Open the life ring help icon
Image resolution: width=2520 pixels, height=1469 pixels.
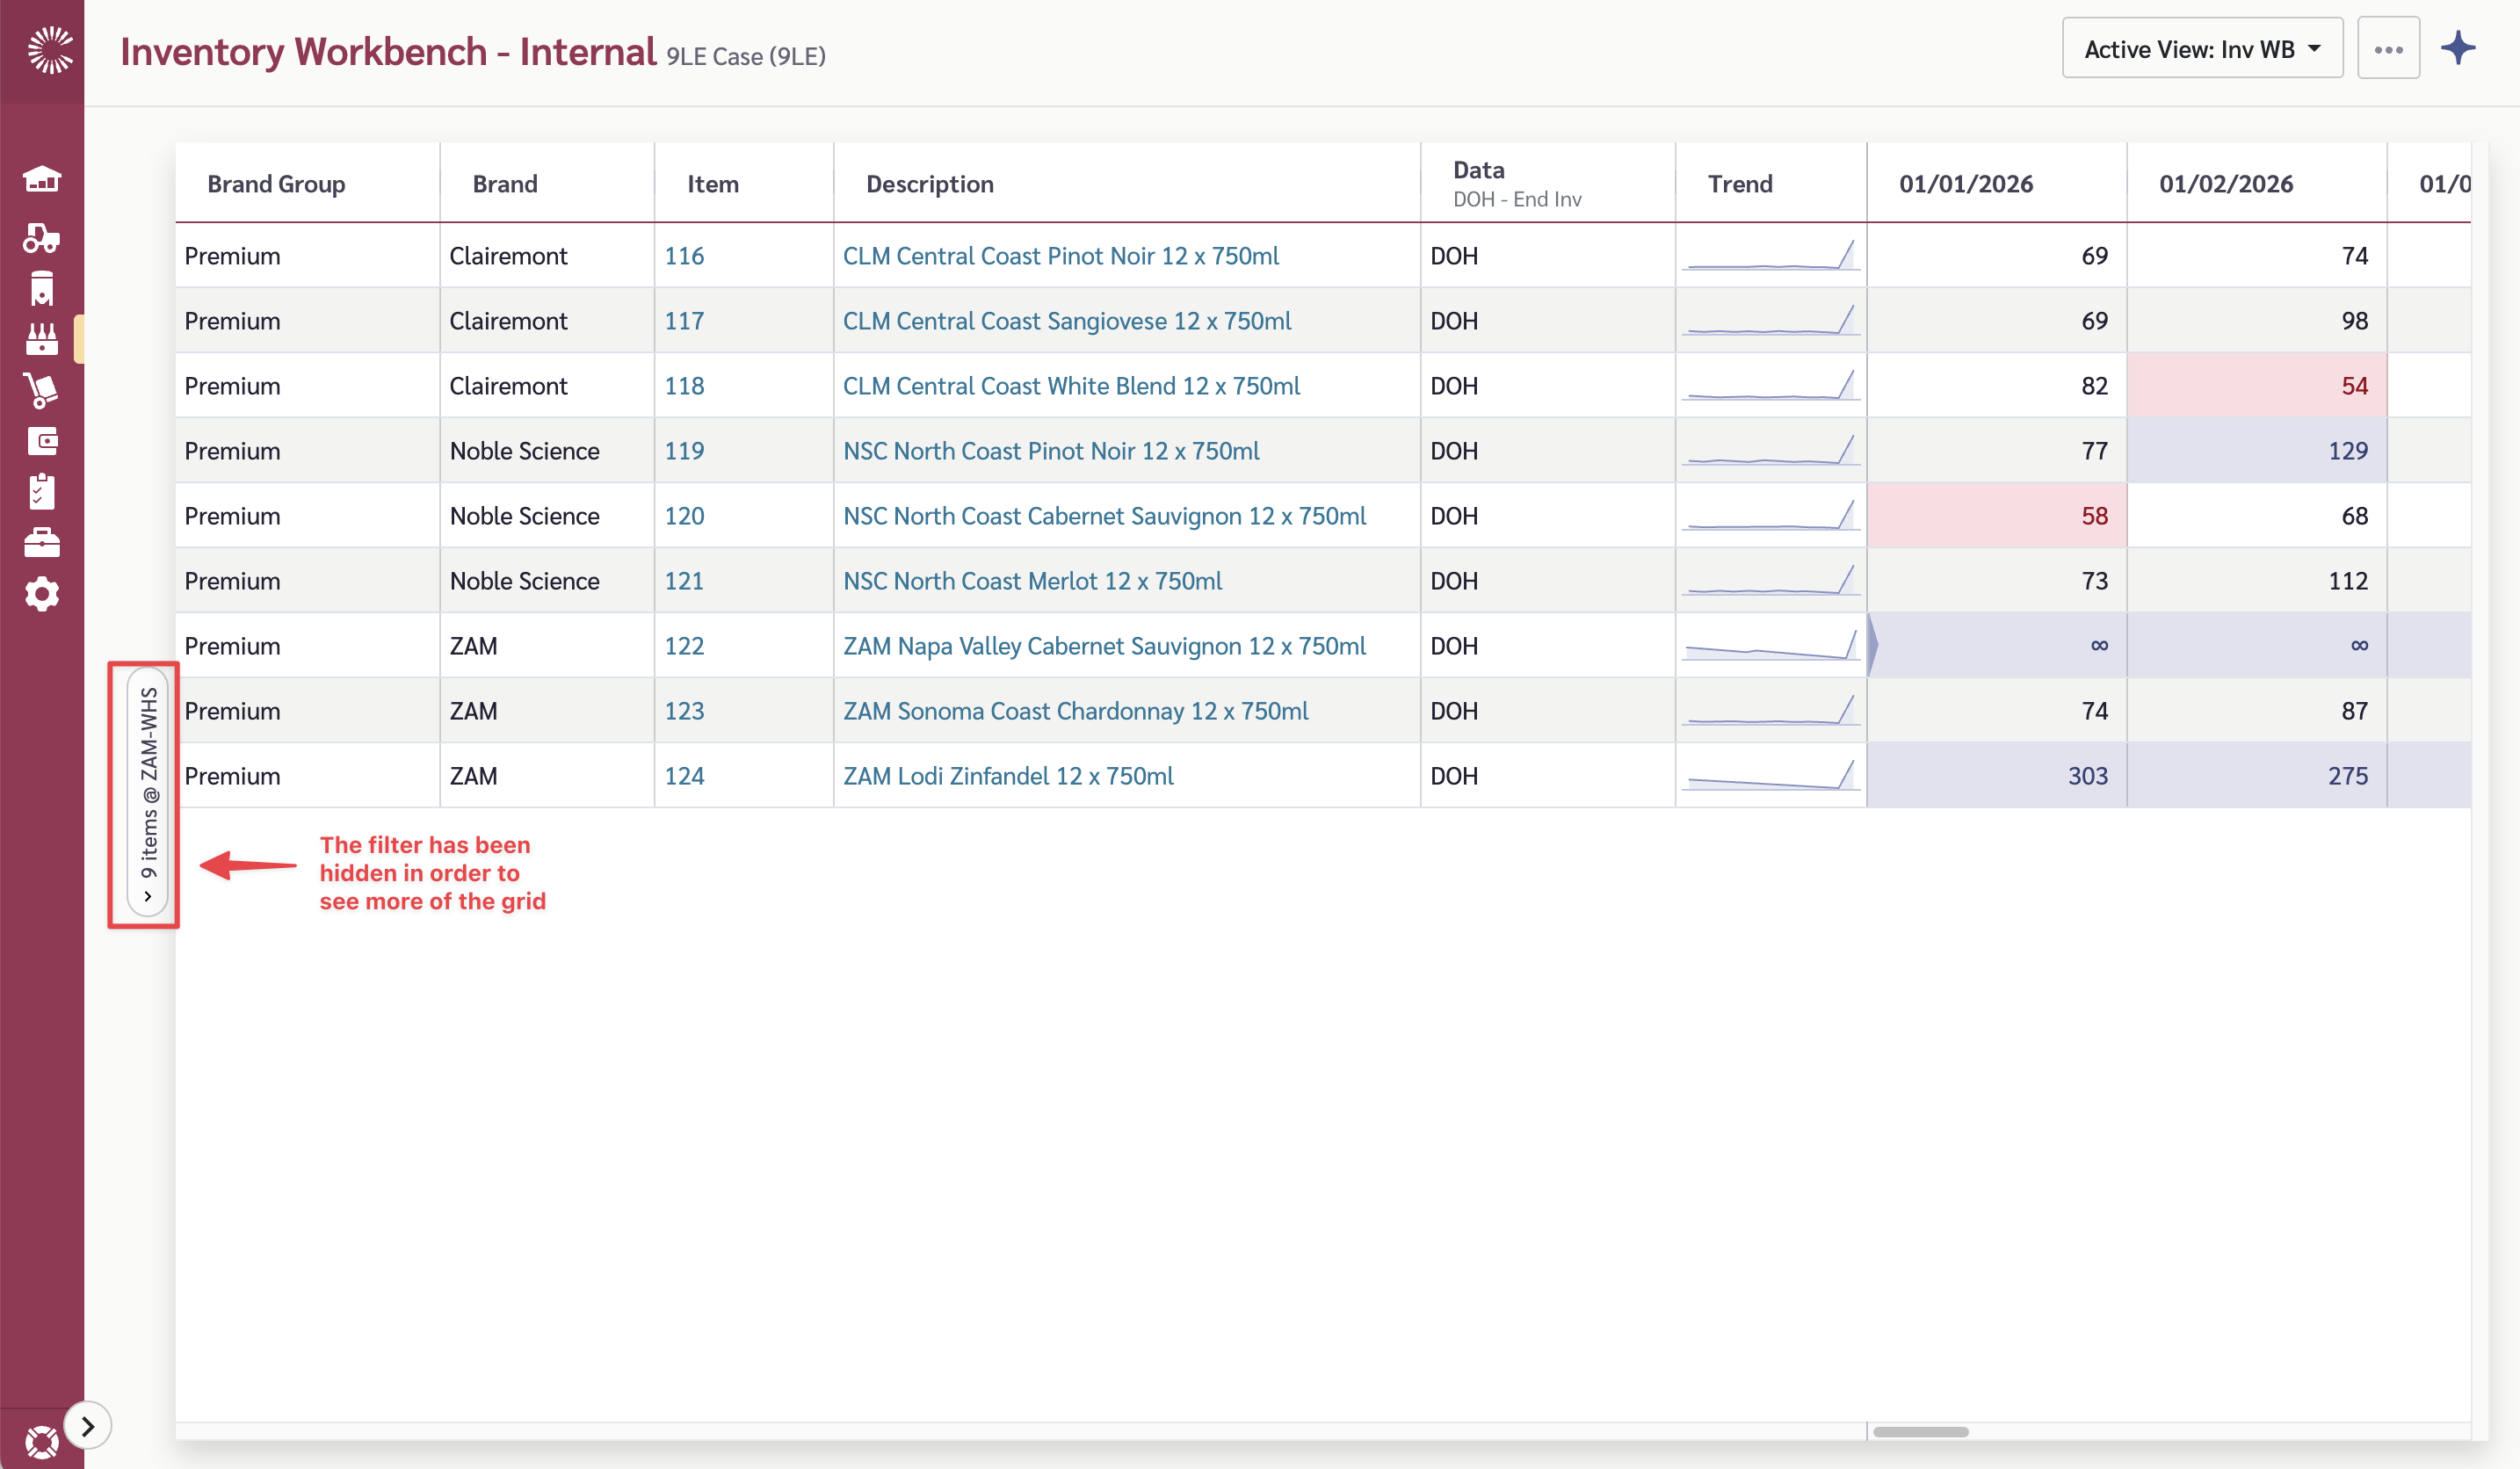(41, 1441)
